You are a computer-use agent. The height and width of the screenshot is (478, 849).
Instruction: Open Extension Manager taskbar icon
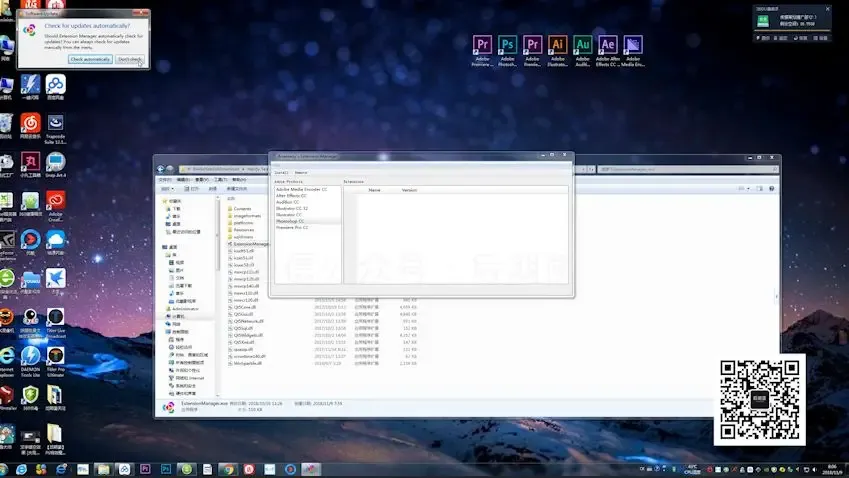click(311, 469)
